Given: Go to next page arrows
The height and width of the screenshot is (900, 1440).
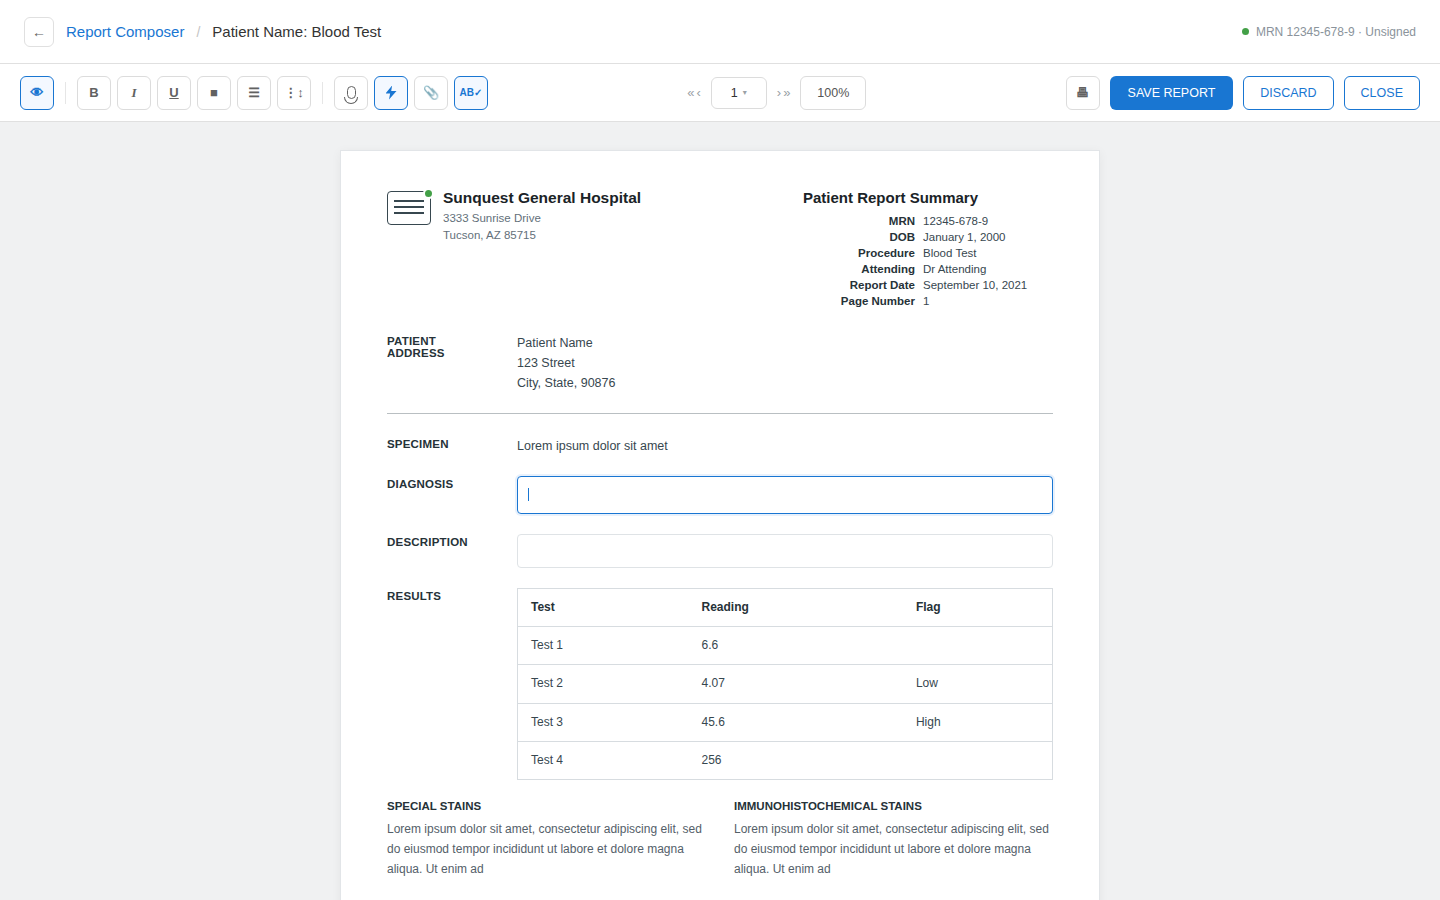Looking at the screenshot, I should 784,93.
